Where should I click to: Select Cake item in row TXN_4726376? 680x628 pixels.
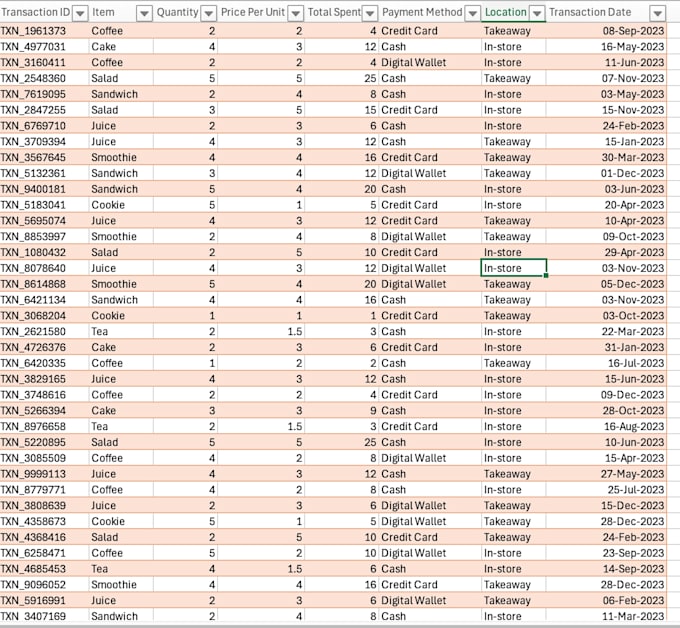121,347
